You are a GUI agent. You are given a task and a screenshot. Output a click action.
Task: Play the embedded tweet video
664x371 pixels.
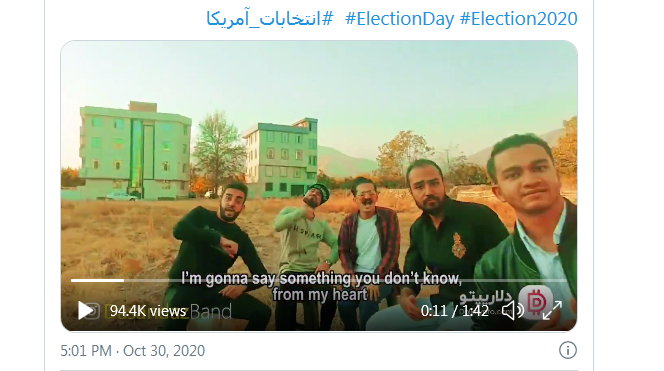pos(86,311)
